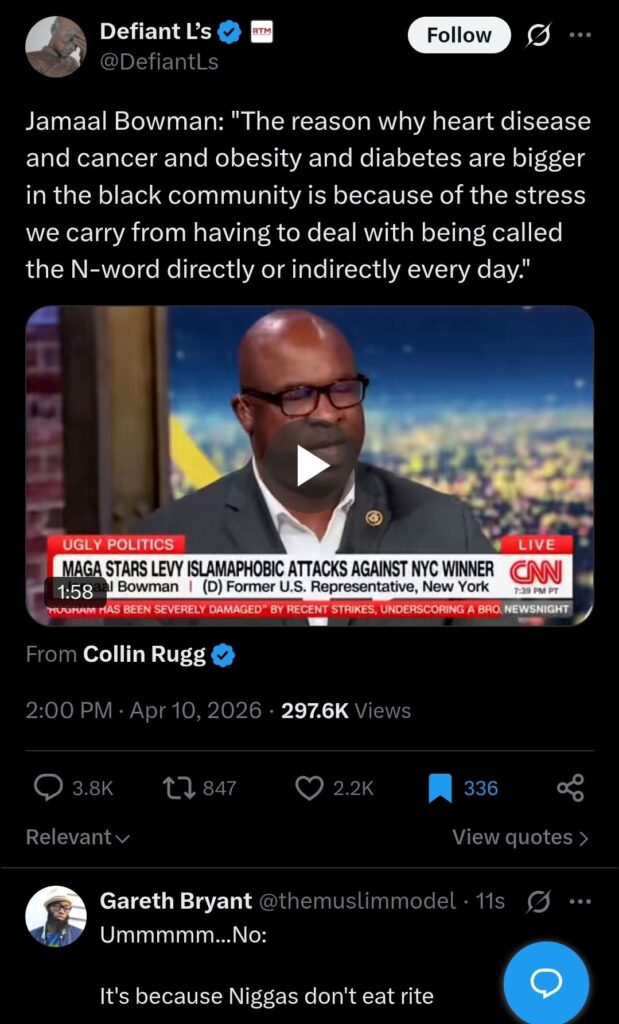The image size is (619, 1024).
Task: Open the @DefiantLs handle
Action: coord(159,62)
